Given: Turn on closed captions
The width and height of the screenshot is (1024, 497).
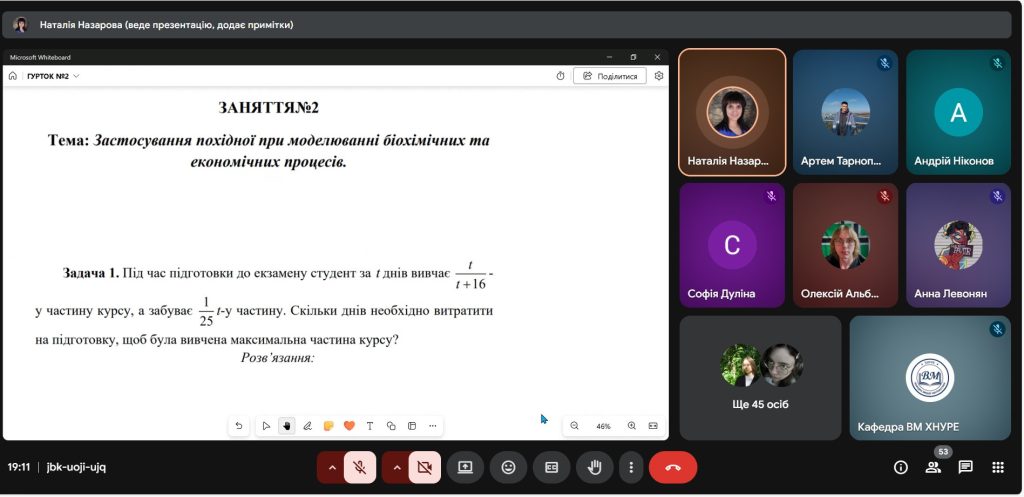Looking at the screenshot, I should click(551, 468).
